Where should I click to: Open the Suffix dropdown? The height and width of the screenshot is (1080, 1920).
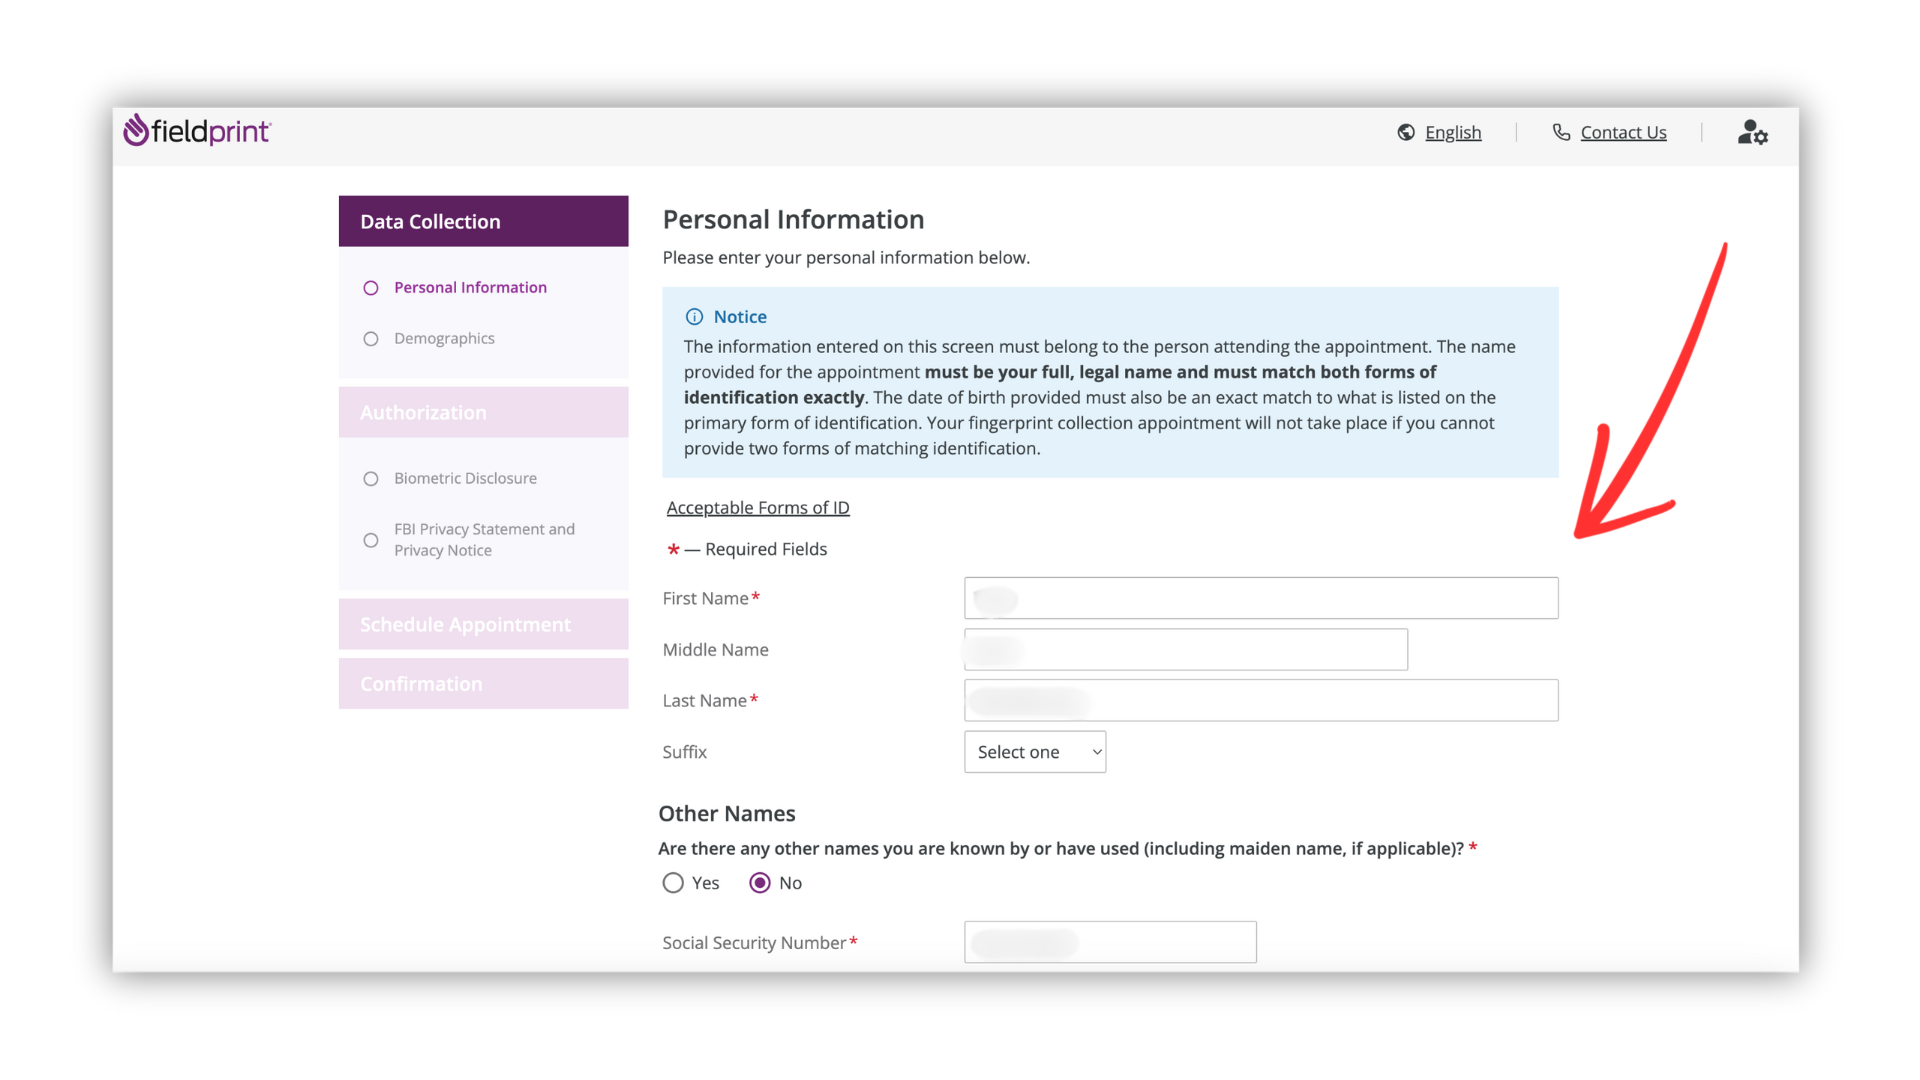pos(1035,752)
